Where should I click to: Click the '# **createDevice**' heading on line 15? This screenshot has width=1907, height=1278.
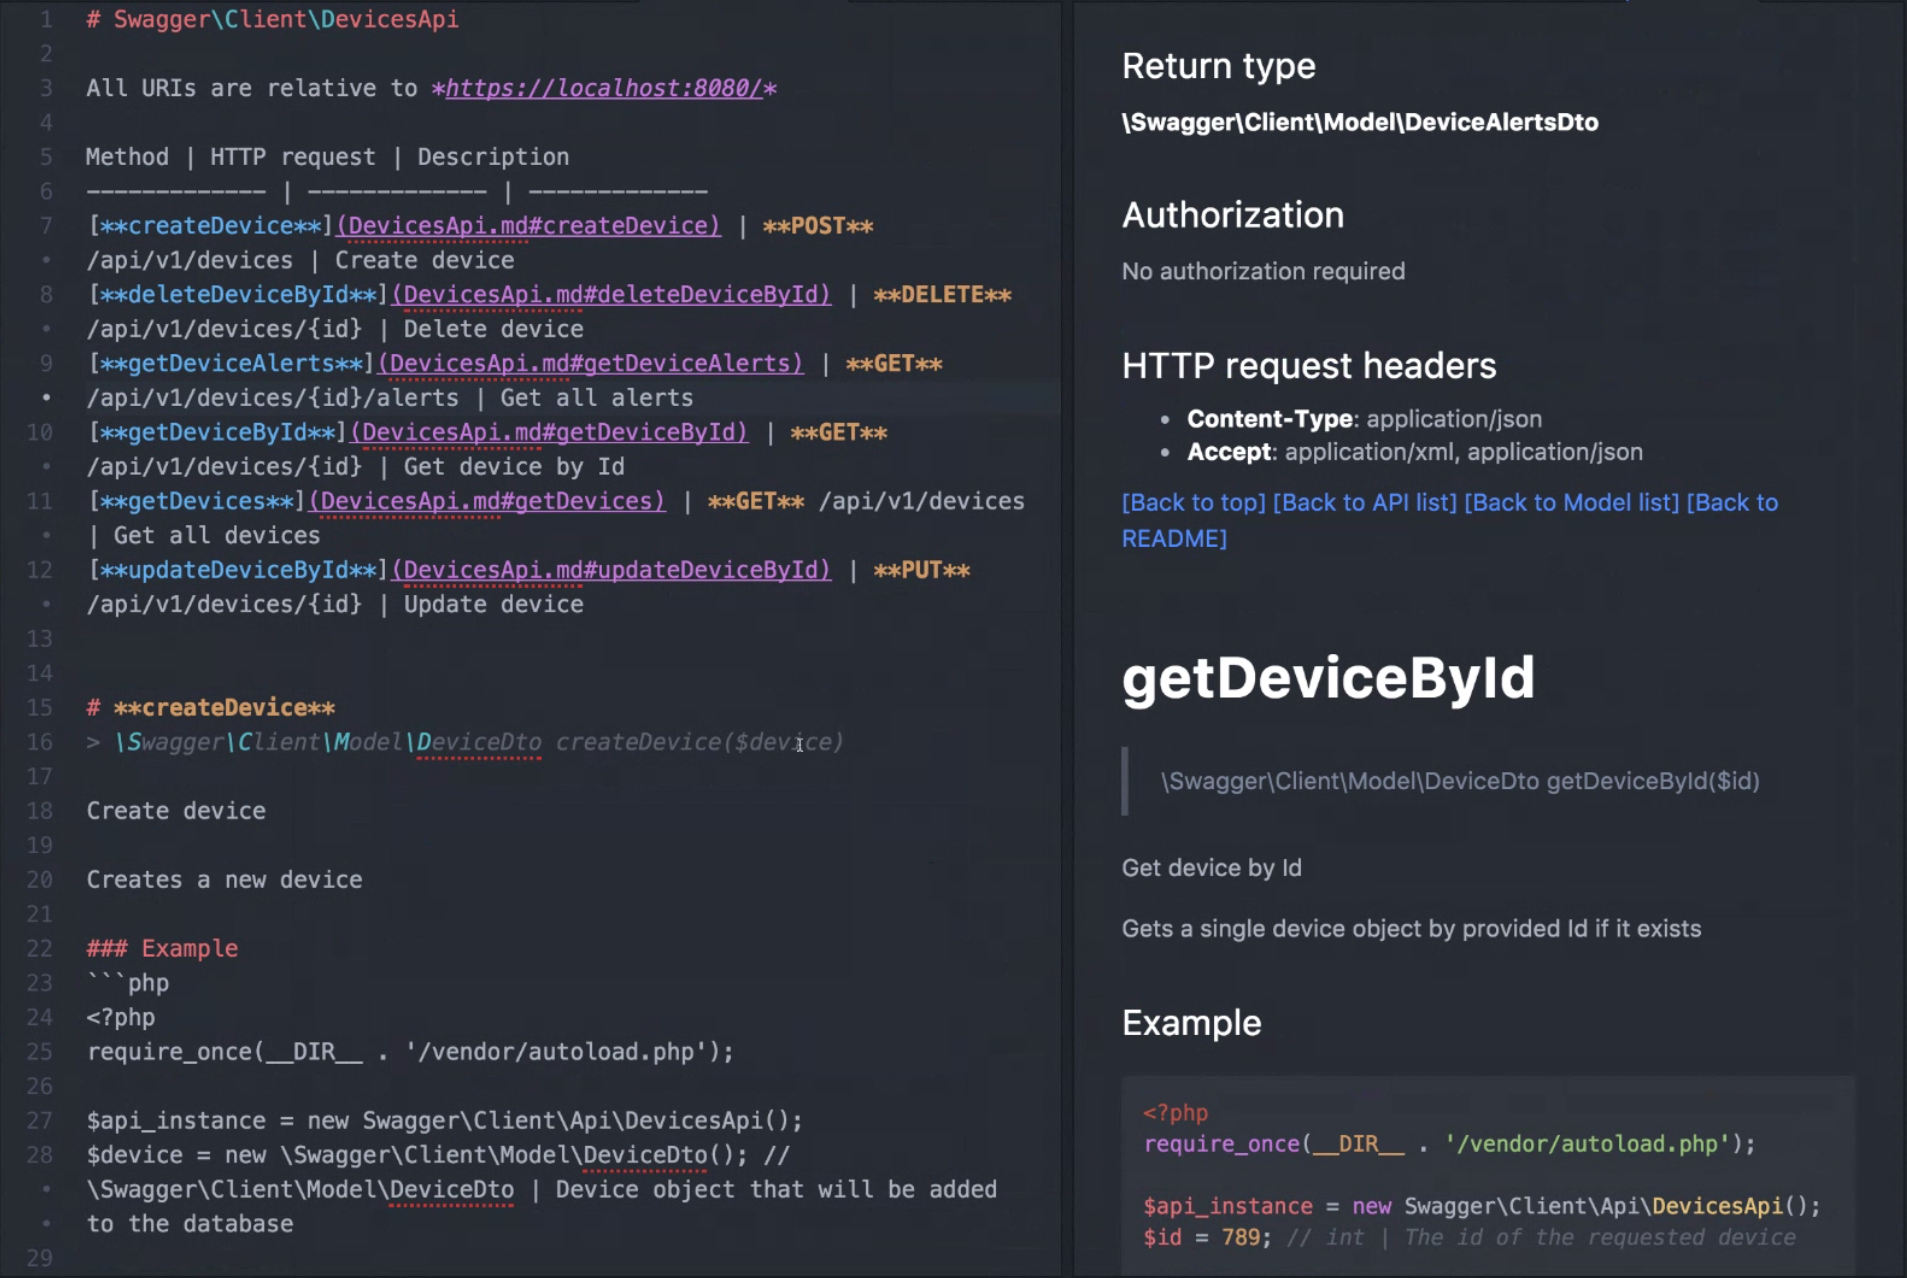pos(210,708)
